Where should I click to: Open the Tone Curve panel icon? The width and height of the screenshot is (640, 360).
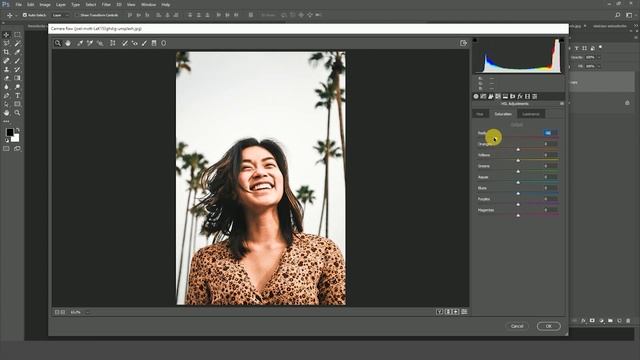[x=483, y=96]
